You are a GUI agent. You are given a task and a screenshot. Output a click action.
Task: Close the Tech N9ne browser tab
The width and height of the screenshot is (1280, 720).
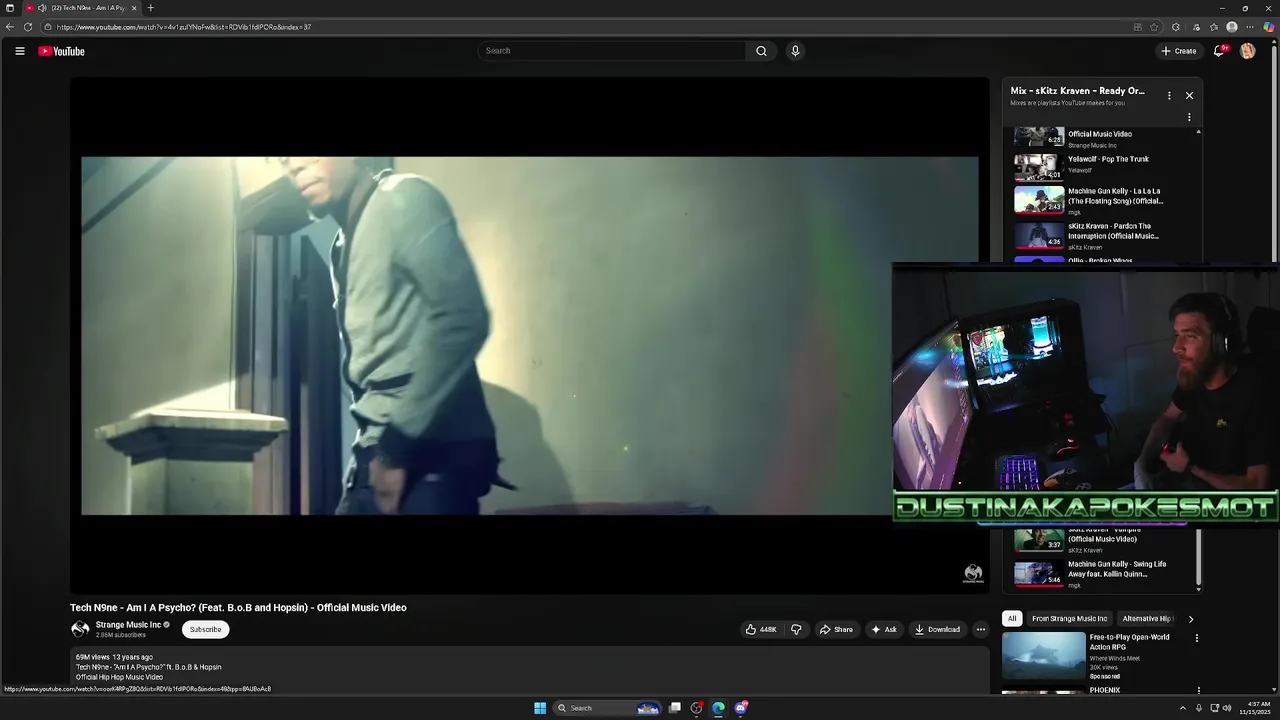click(x=134, y=8)
